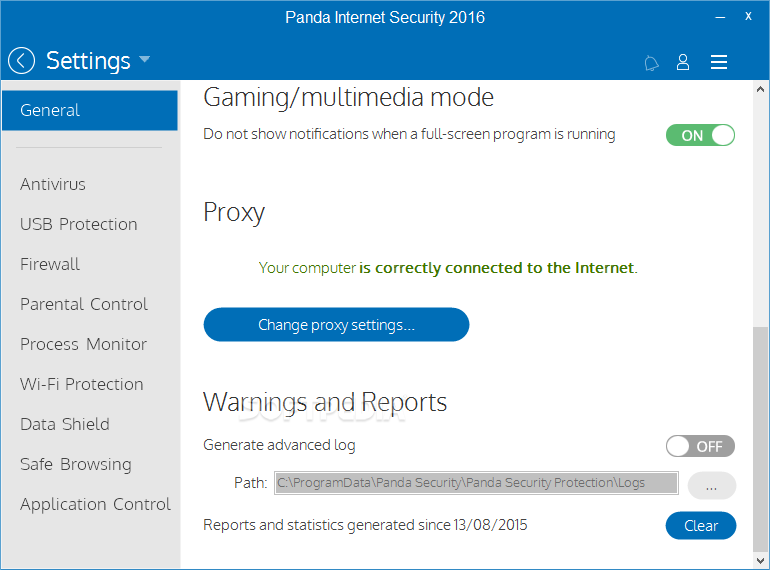Click Change proxy settings button
The image size is (770, 570).
click(336, 325)
